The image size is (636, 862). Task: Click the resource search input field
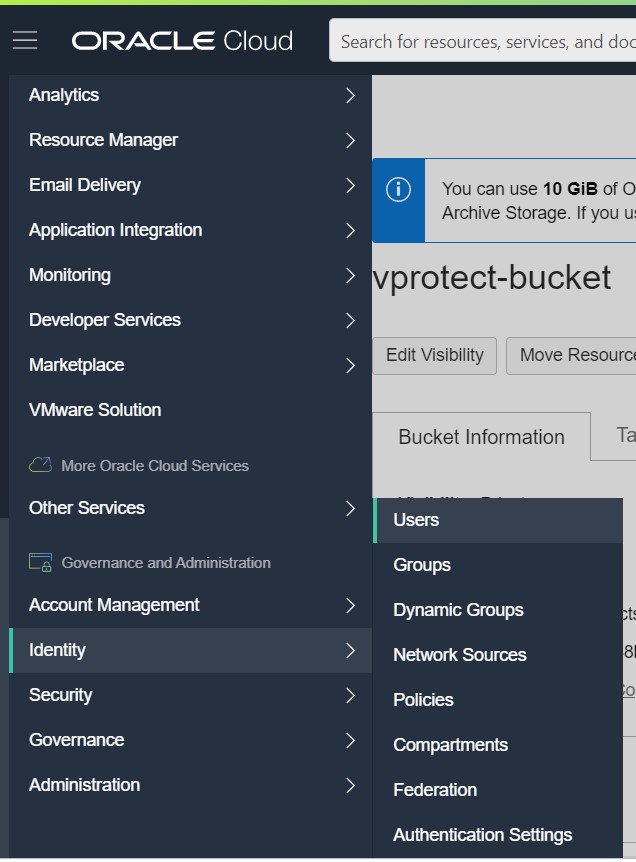pos(485,42)
